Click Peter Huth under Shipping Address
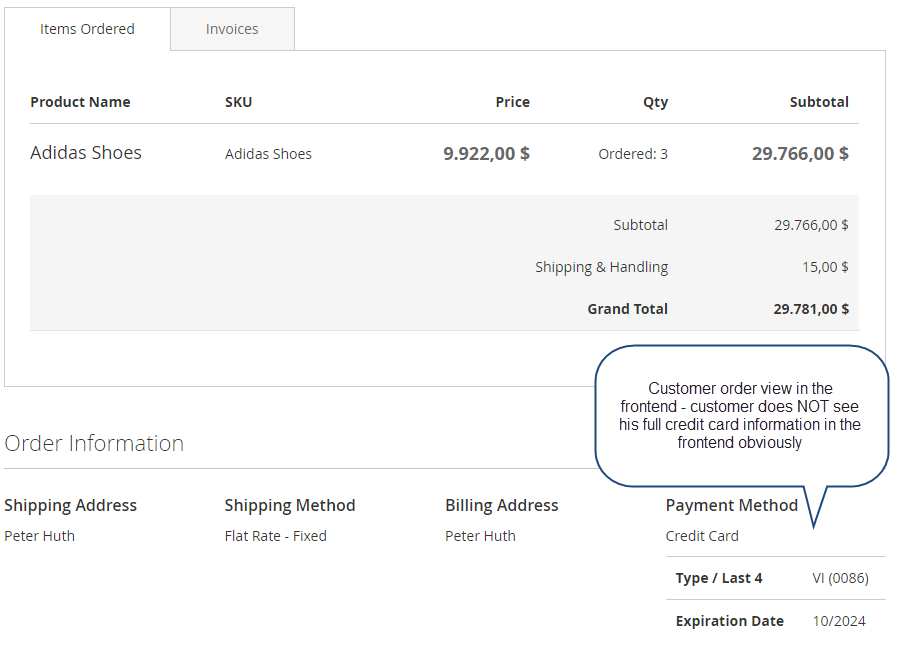Screen dimensions: 897x656 pos(39,536)
